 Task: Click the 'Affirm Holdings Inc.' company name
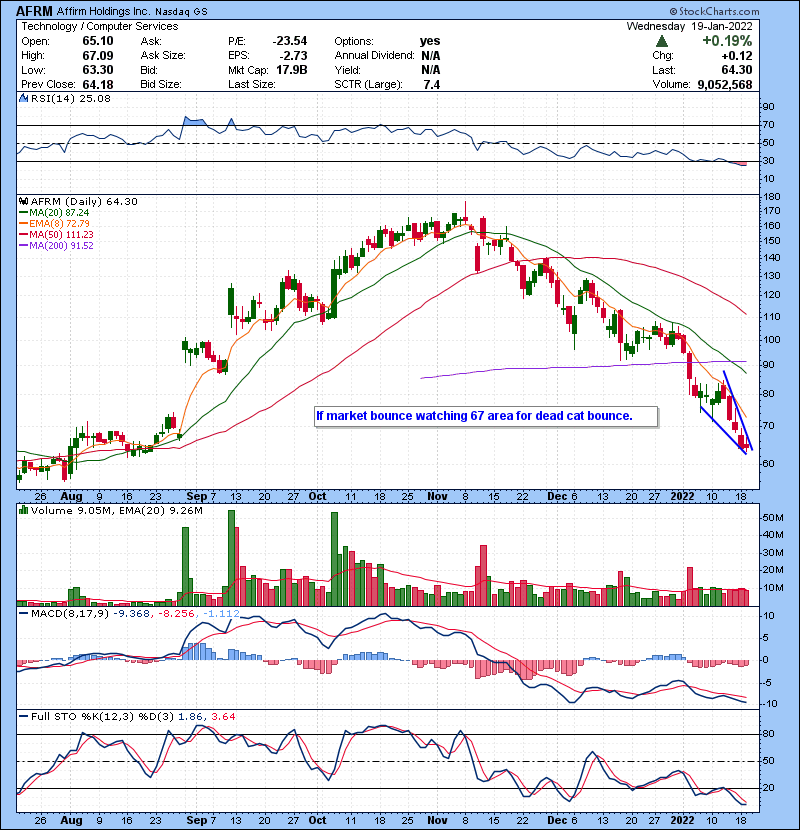[x=103, y=11]
